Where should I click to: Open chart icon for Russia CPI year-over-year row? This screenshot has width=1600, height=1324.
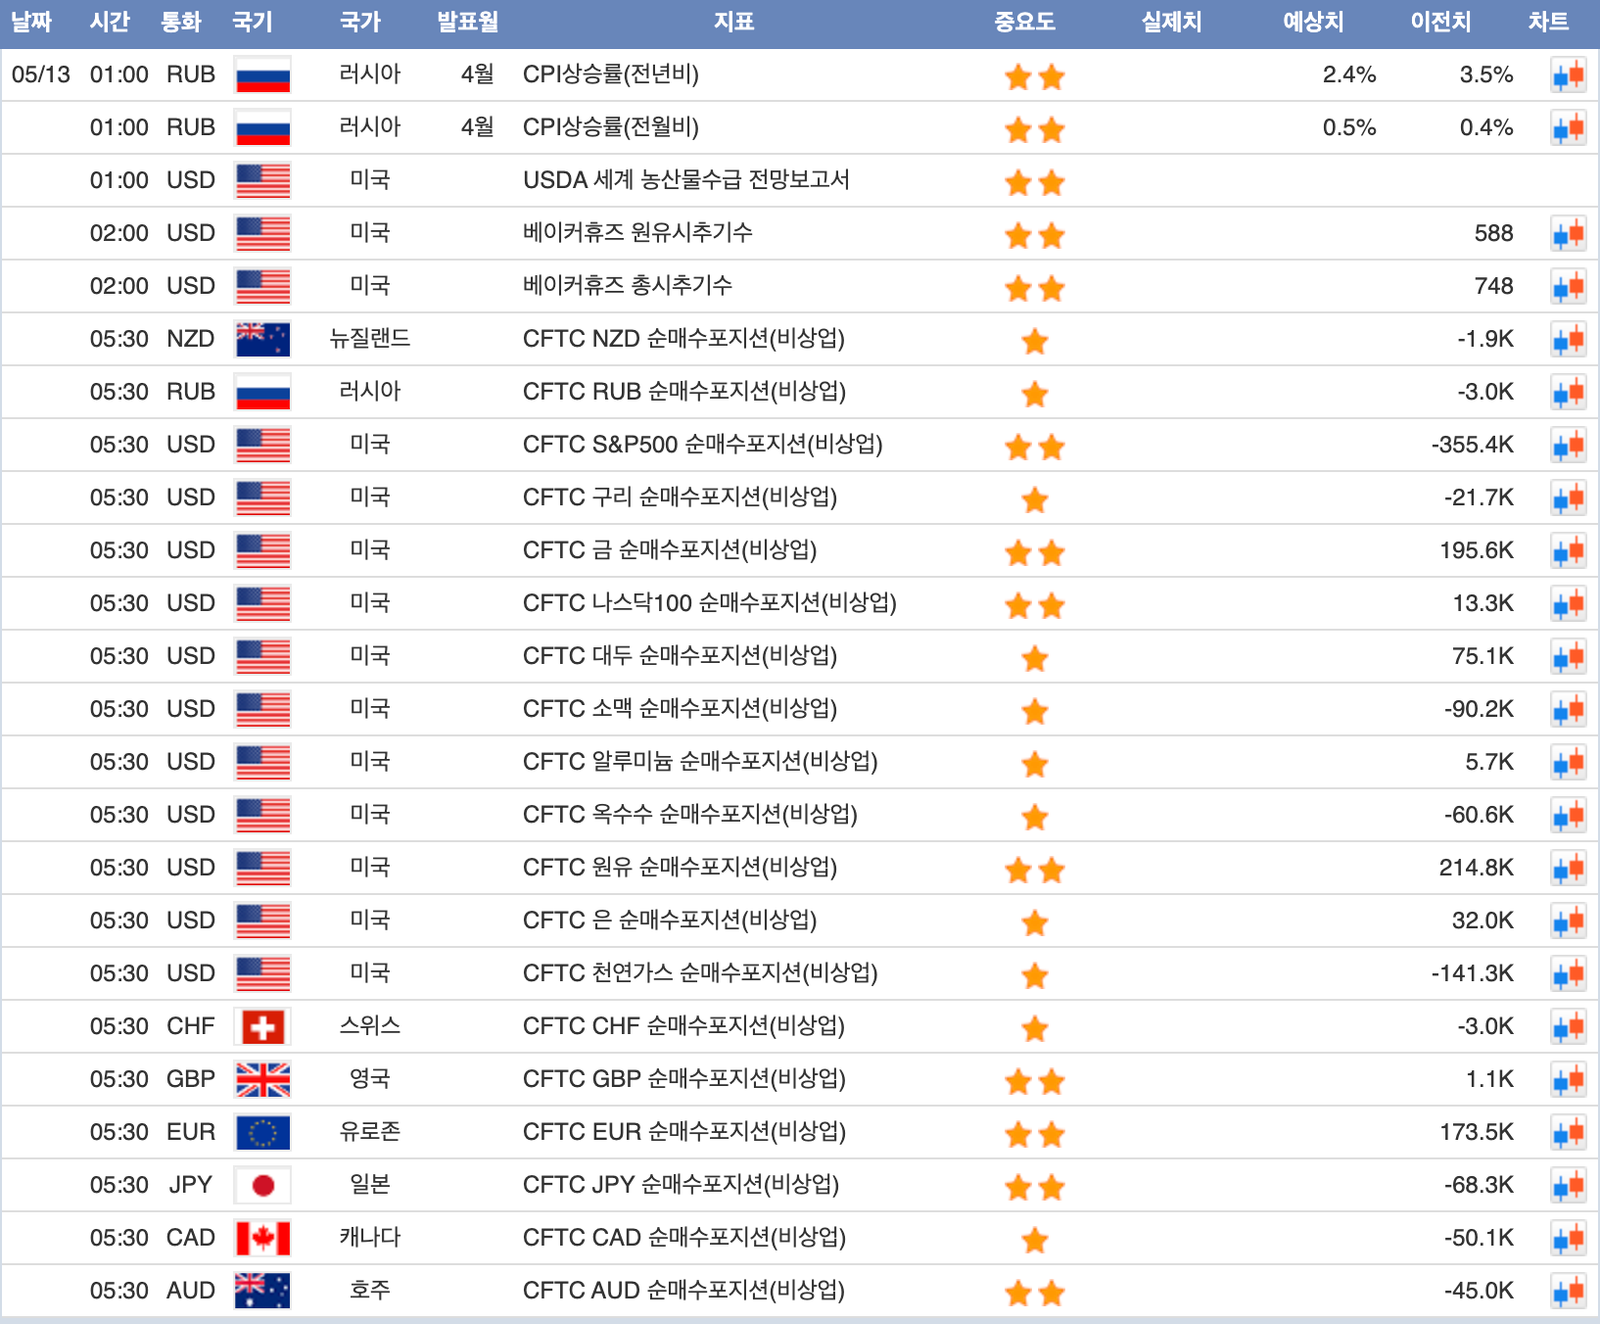1568,75
